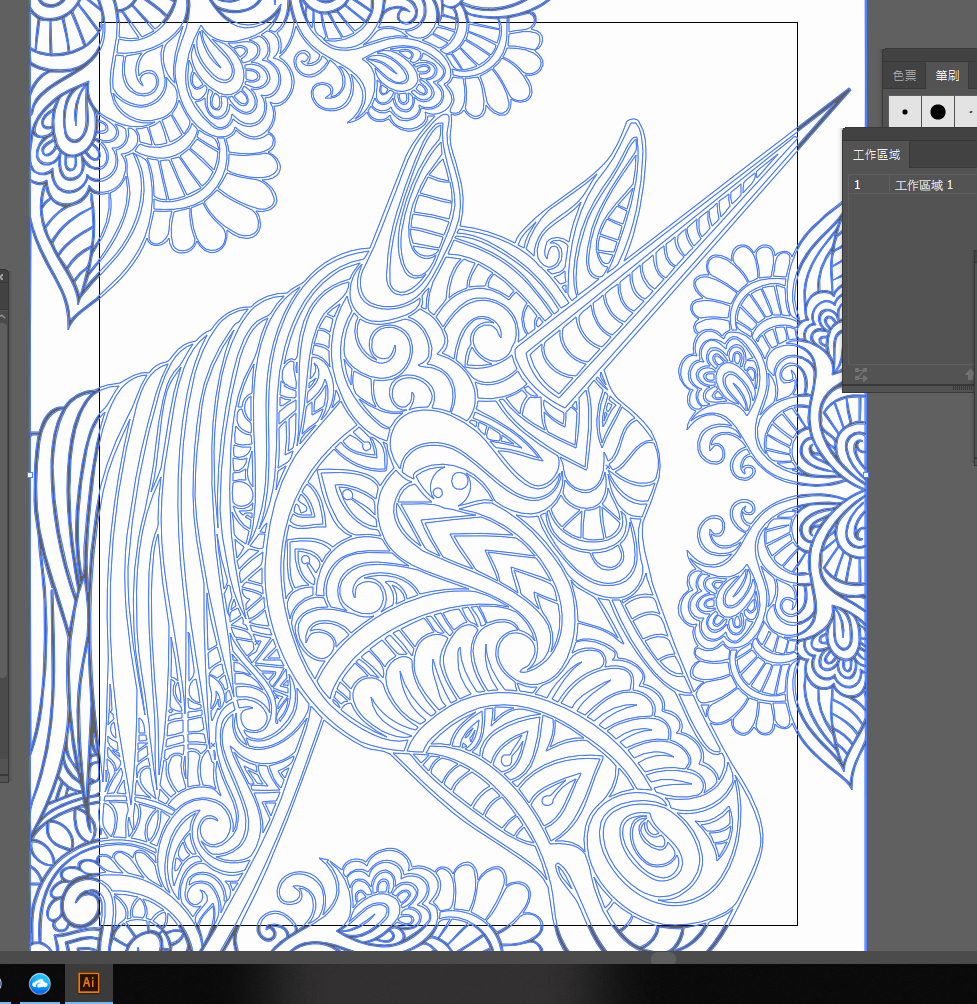The height and width of the screenshot is (1004, 977).
Task: Switch to the 色票 (Swatches) tab
Action: pyautogui.click(x=904, y=75)
